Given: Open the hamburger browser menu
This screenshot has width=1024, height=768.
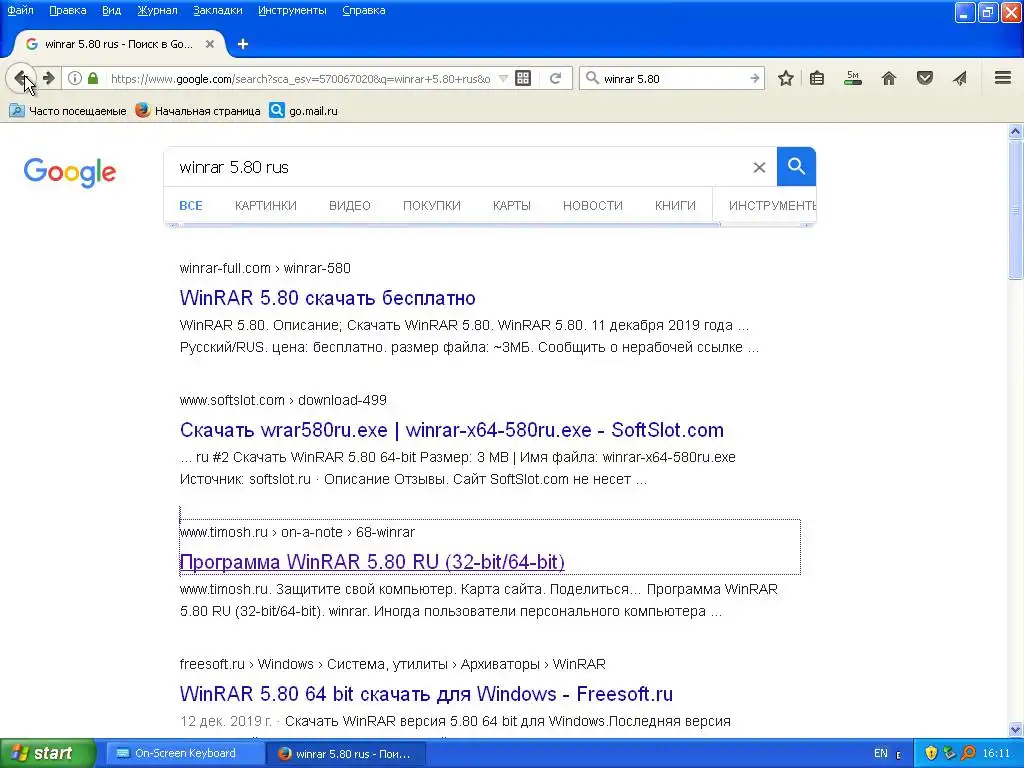Looking at the screenshot, I should 1003,78.
